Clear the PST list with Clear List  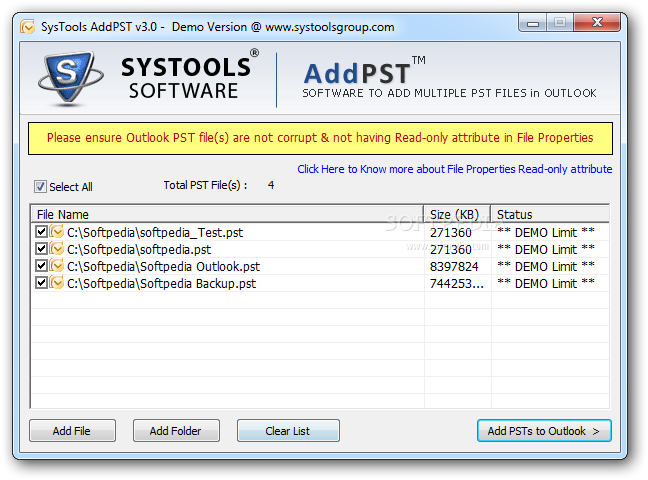[x=288, y=431]
